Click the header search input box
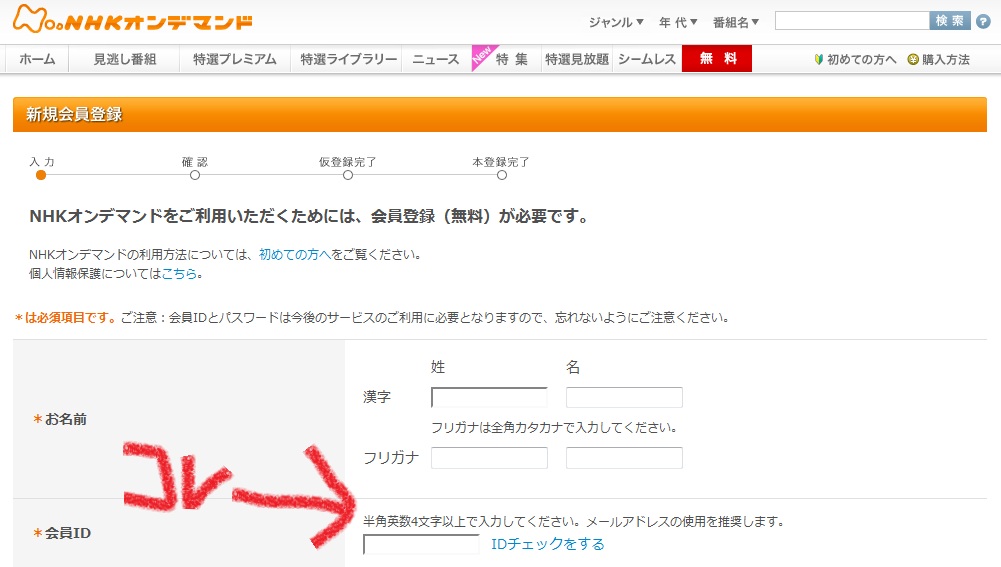Image resolution: width=1001 pixels, height=567 pixels. (852, 20)
